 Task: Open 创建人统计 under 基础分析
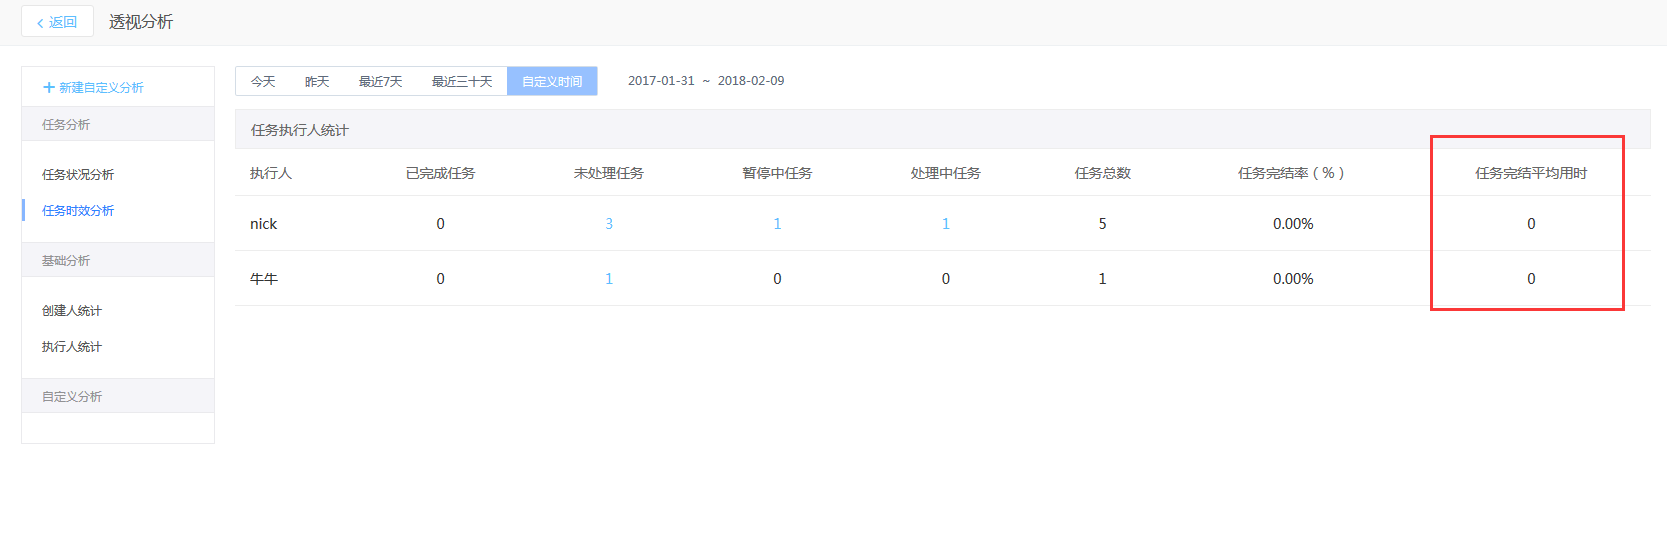pyautogui.click(x=72, y=311)
